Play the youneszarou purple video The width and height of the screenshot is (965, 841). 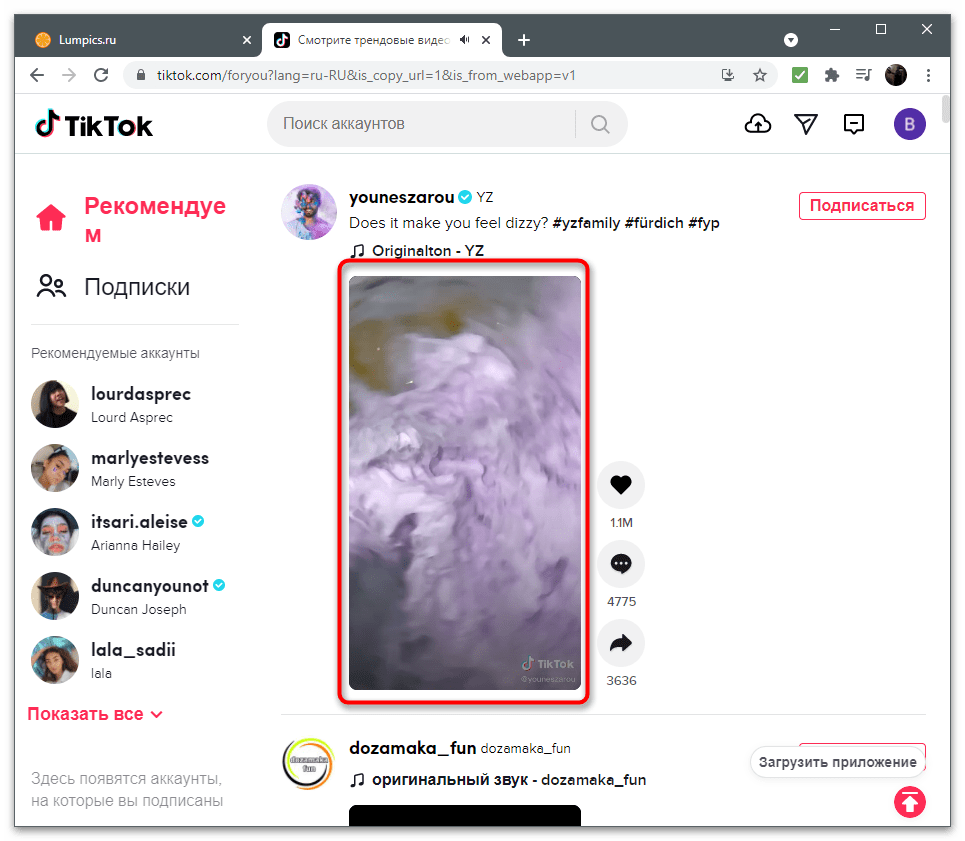[x=465, y=482]
